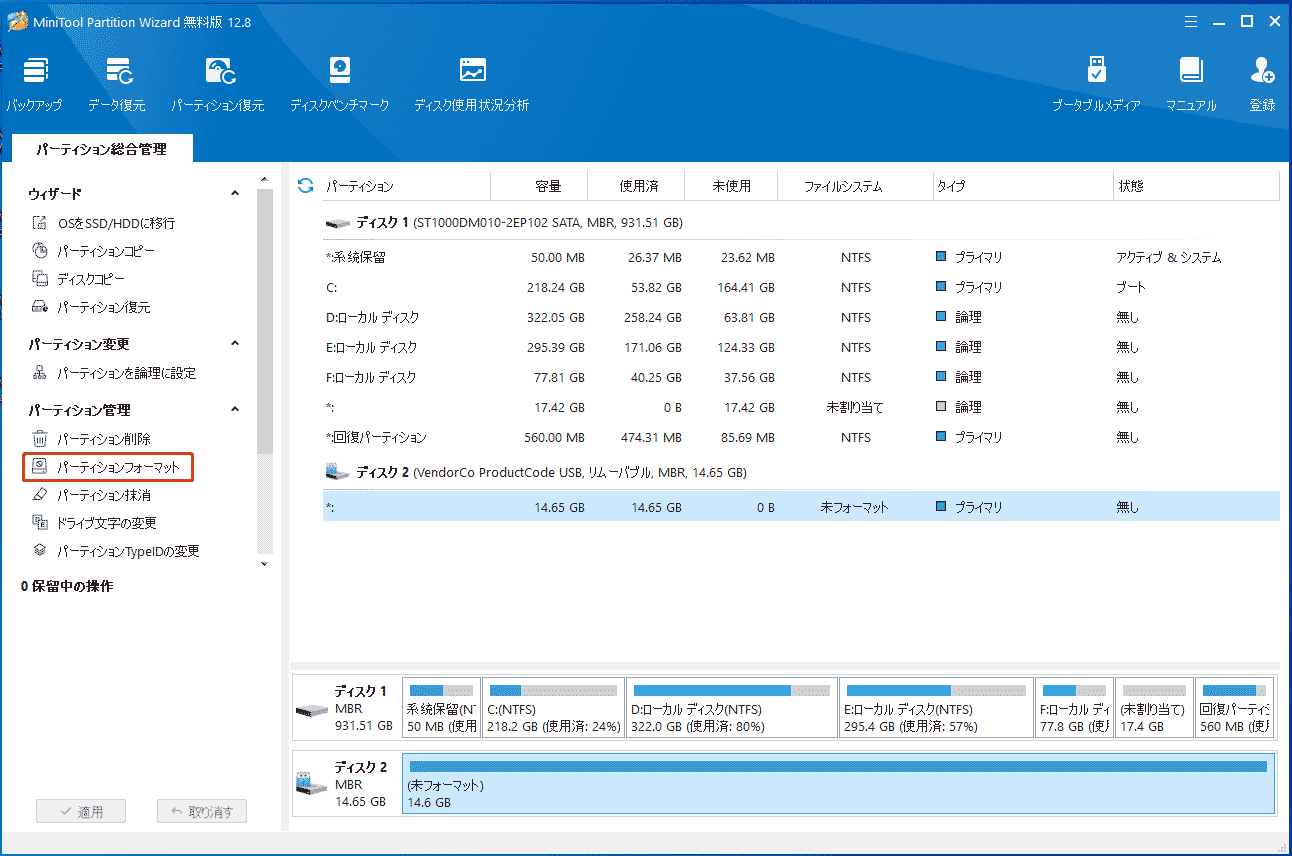
Task: Click 系統保留 block in disk map
Action: pos(441,708)
